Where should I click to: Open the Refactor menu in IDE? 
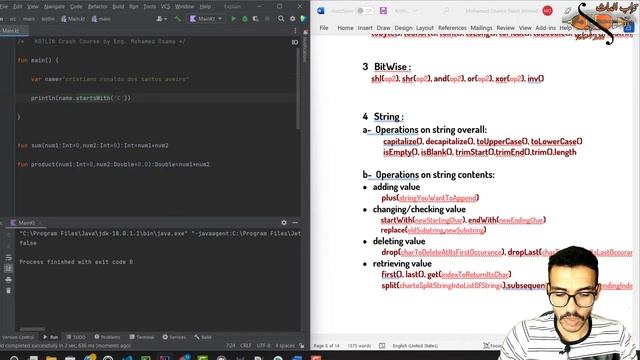tap(98, 7)
